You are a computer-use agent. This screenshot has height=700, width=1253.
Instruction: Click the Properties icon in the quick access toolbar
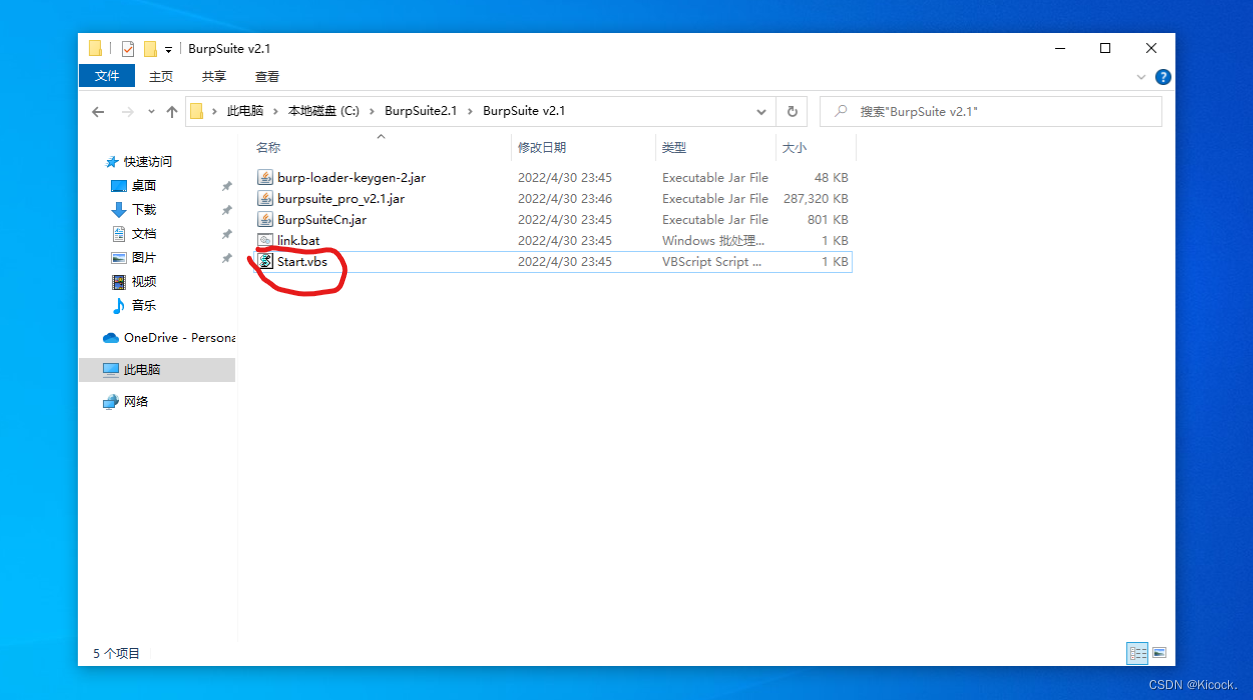point(128,49)
